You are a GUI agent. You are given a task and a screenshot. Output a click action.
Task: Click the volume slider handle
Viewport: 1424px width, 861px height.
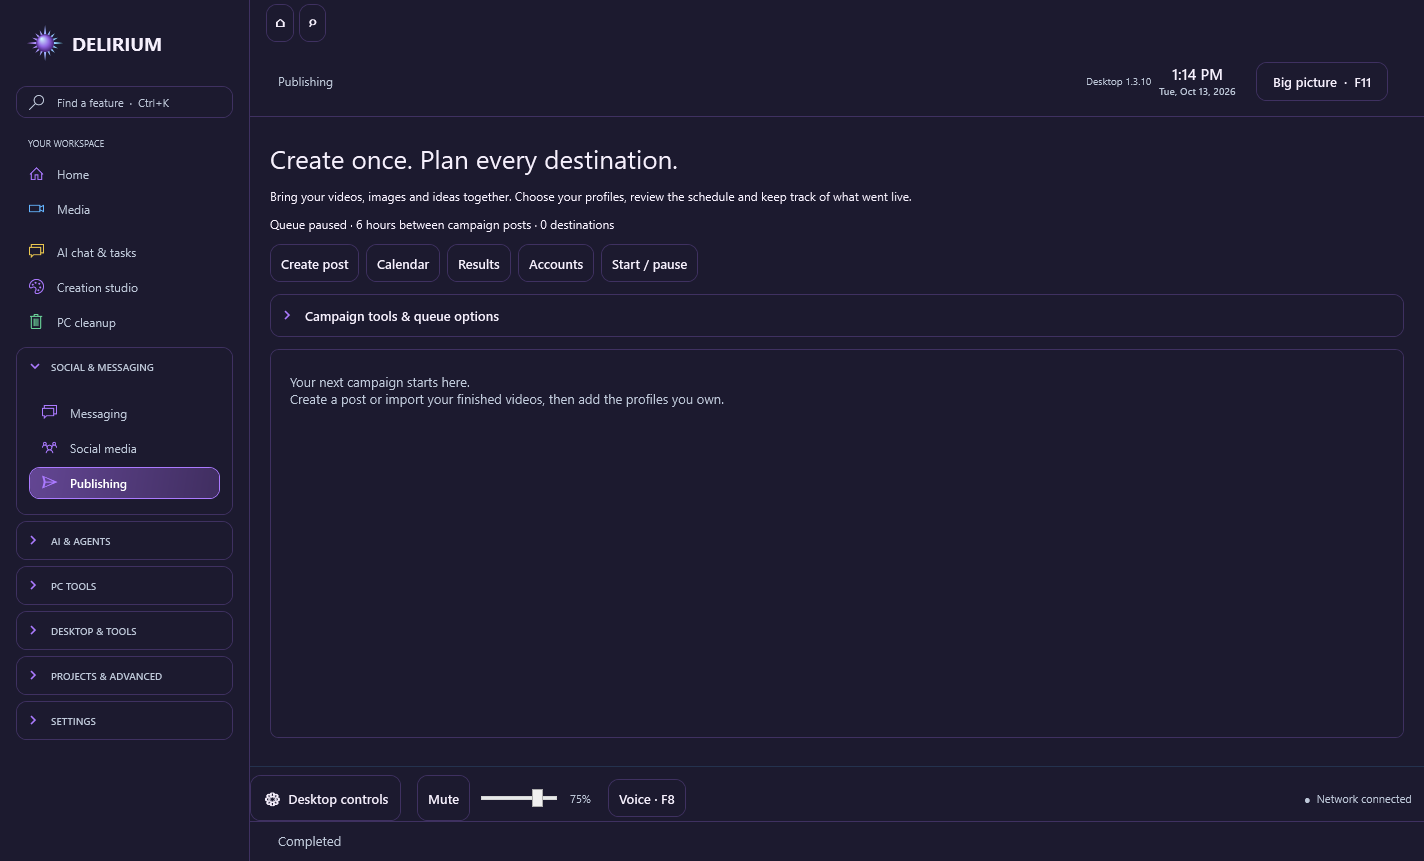(537, 797)
